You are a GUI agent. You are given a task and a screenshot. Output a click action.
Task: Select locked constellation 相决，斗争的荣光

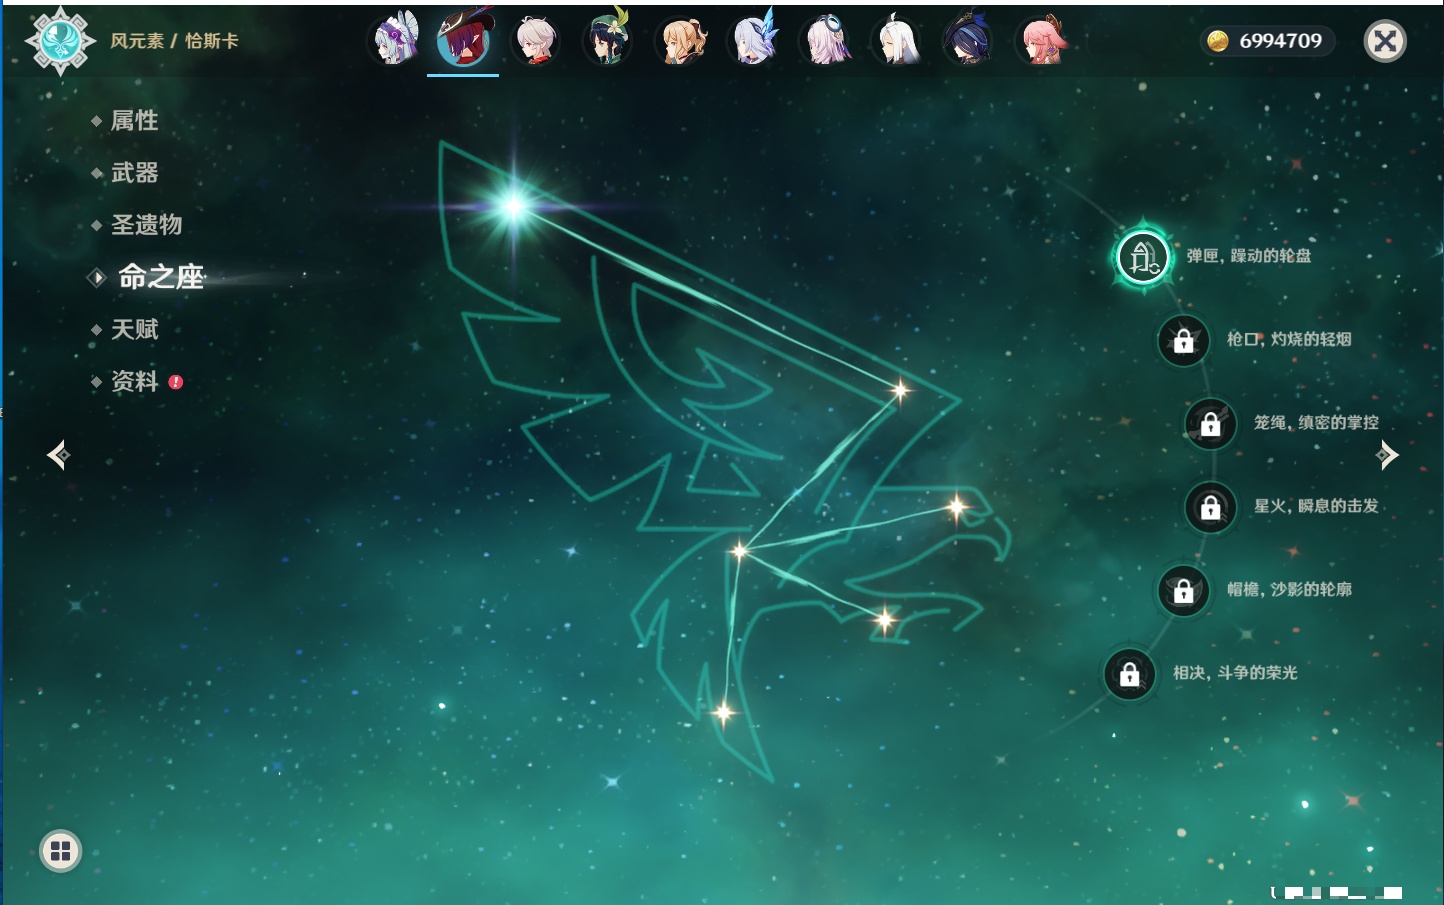click(x=1129, y=674)
